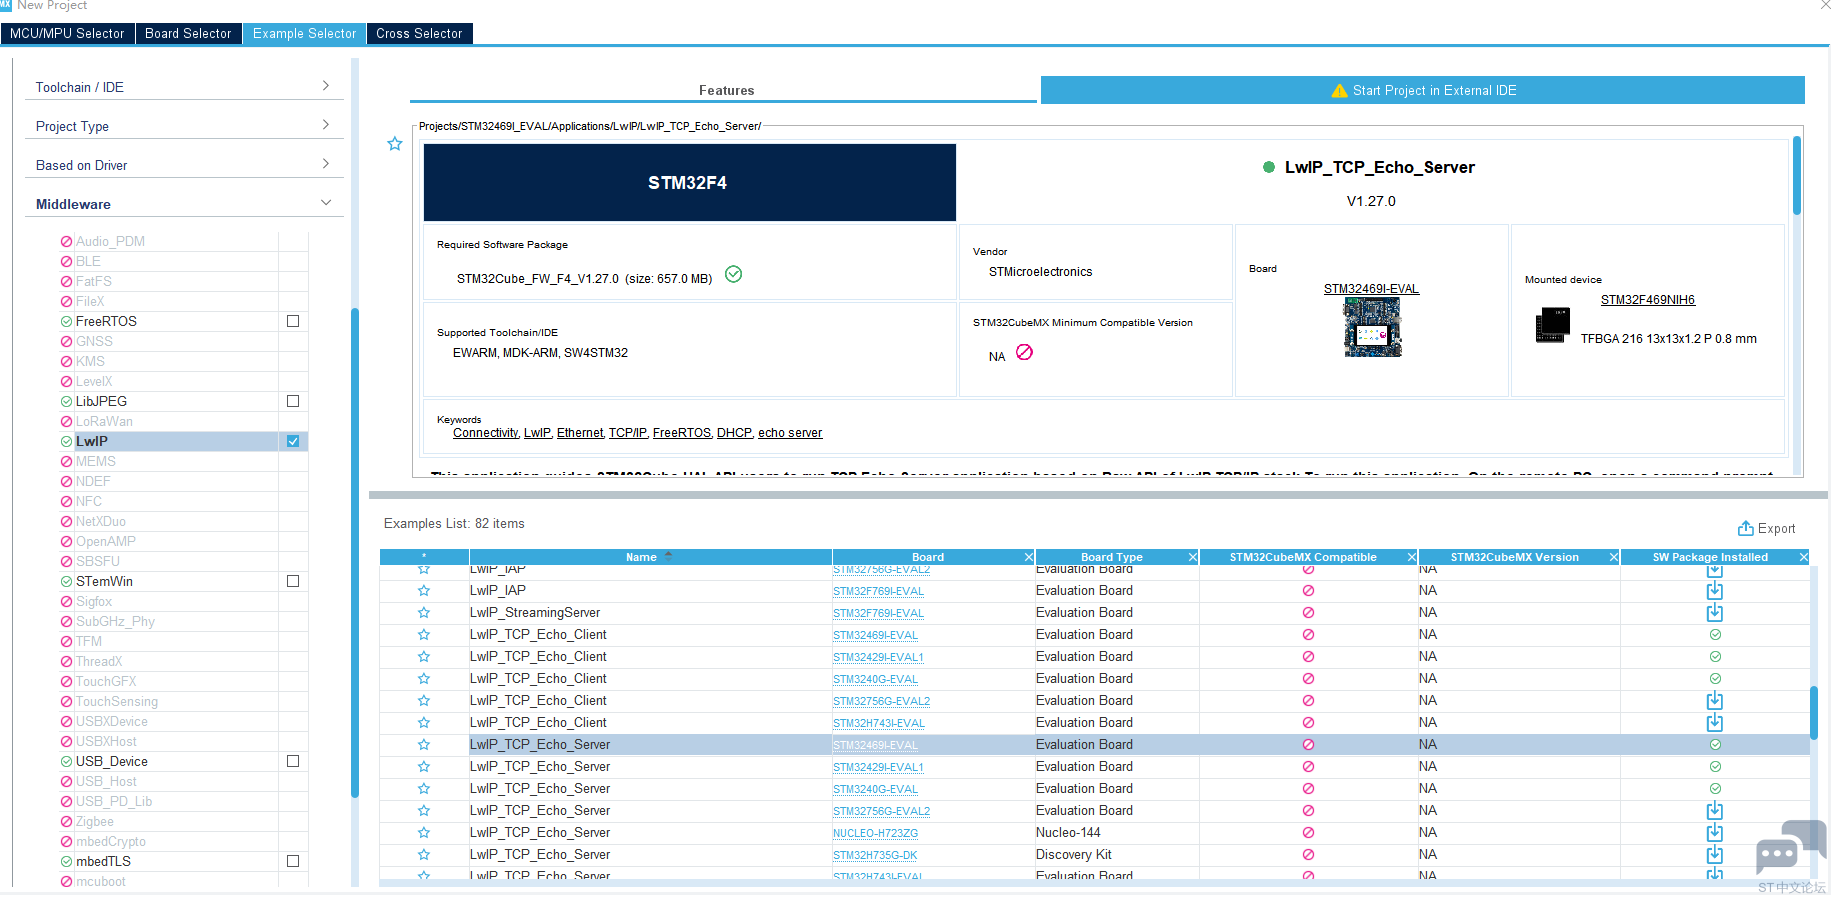Viewport: 1835px width, 903px height.
Task: Click download package icon for LwIP_StreamingServer row
Action: [1715, 612]
